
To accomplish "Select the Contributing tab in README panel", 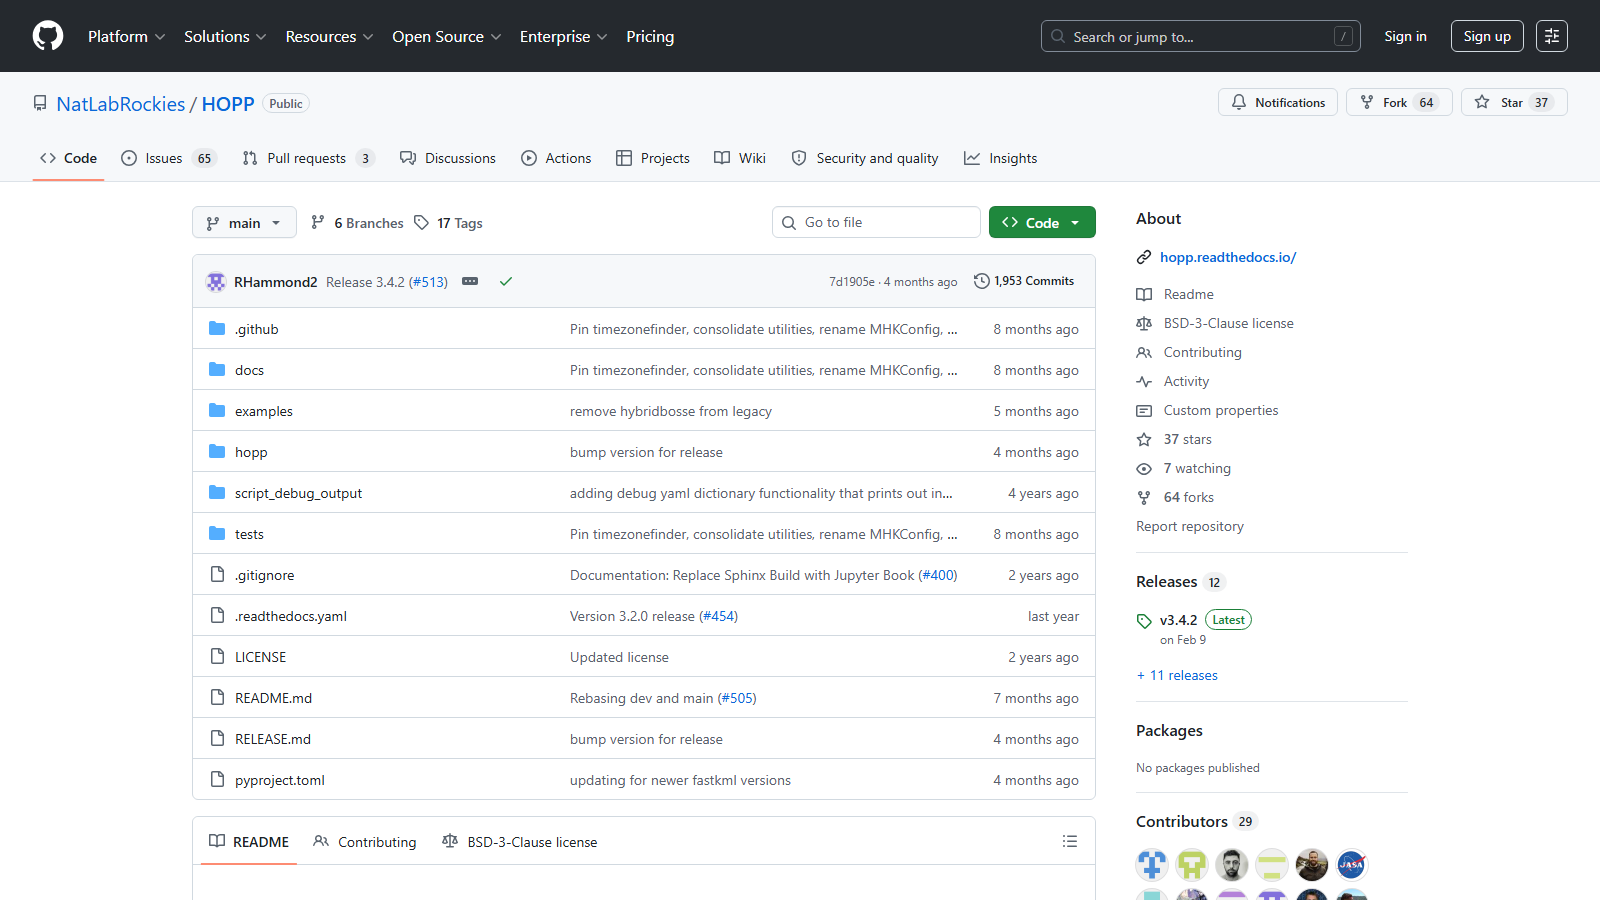I will [365, 842].
